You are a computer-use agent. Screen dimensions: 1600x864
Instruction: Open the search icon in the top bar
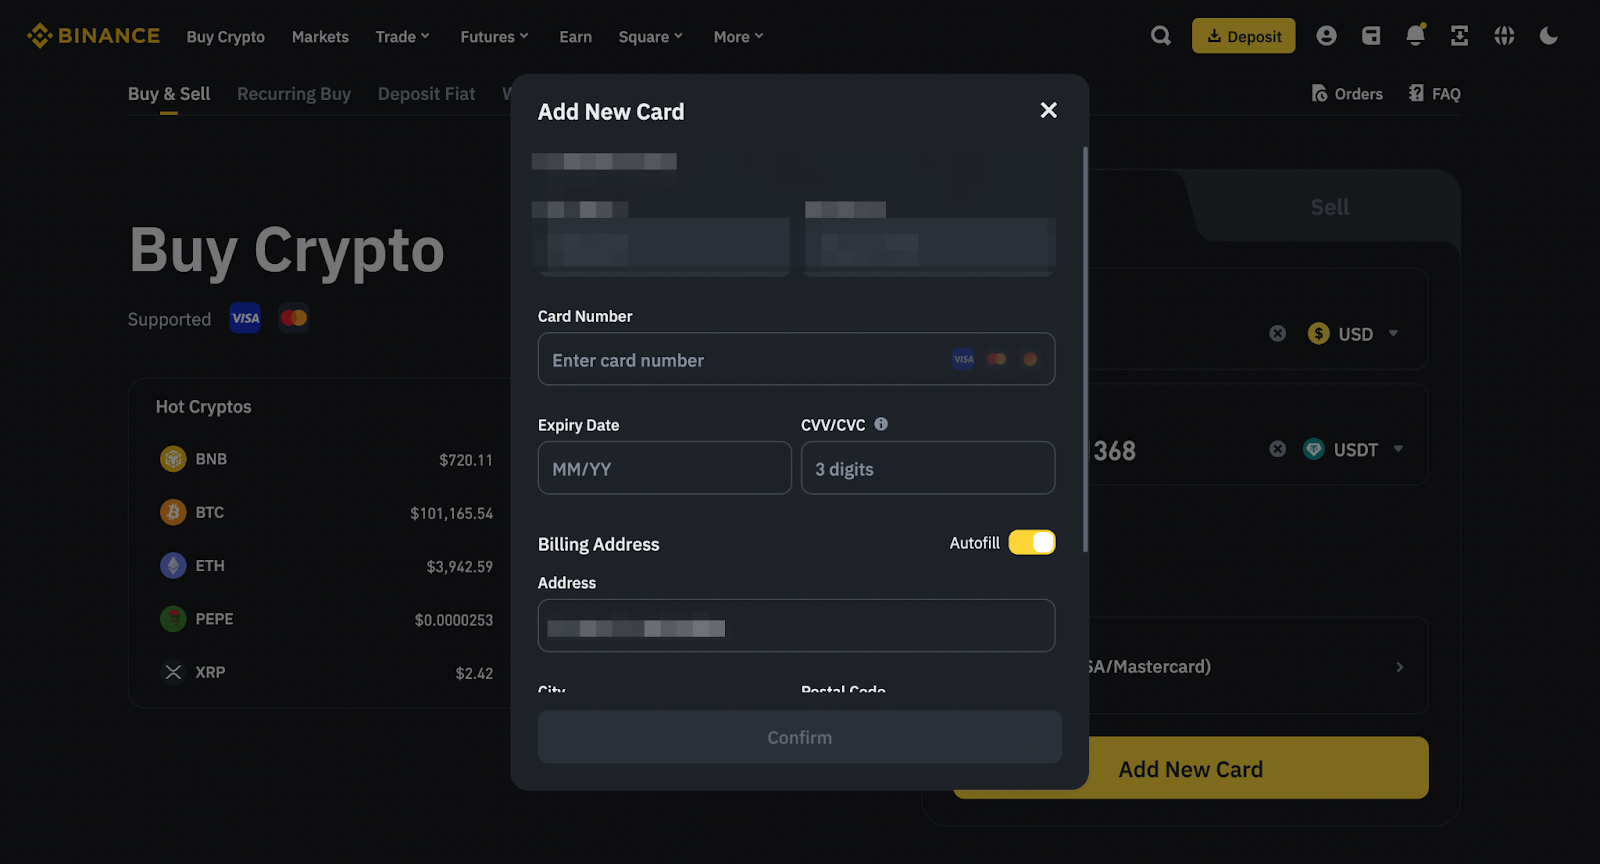coord(1160,35)
